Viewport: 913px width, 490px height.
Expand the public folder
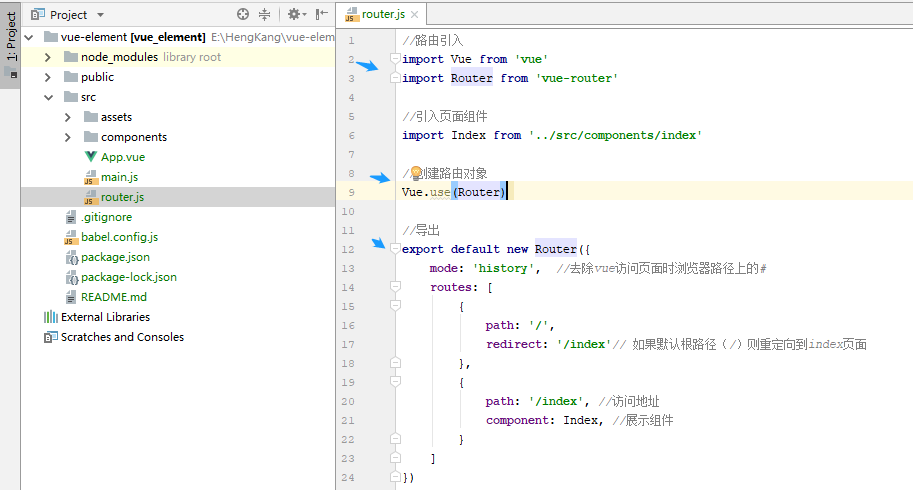[48, 77]
